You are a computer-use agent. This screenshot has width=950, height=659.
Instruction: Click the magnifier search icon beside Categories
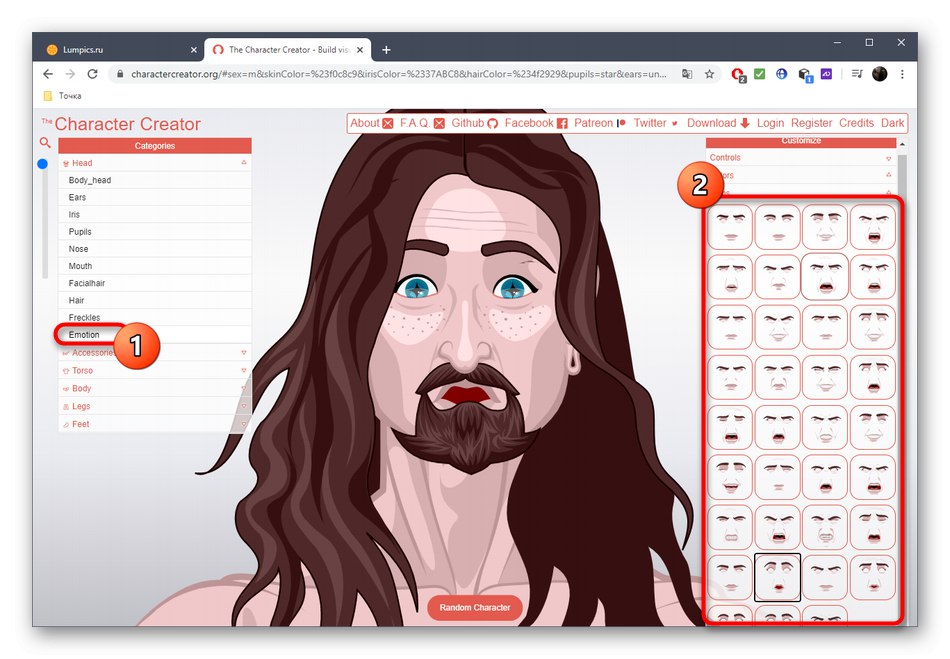(x=45, y=142)
